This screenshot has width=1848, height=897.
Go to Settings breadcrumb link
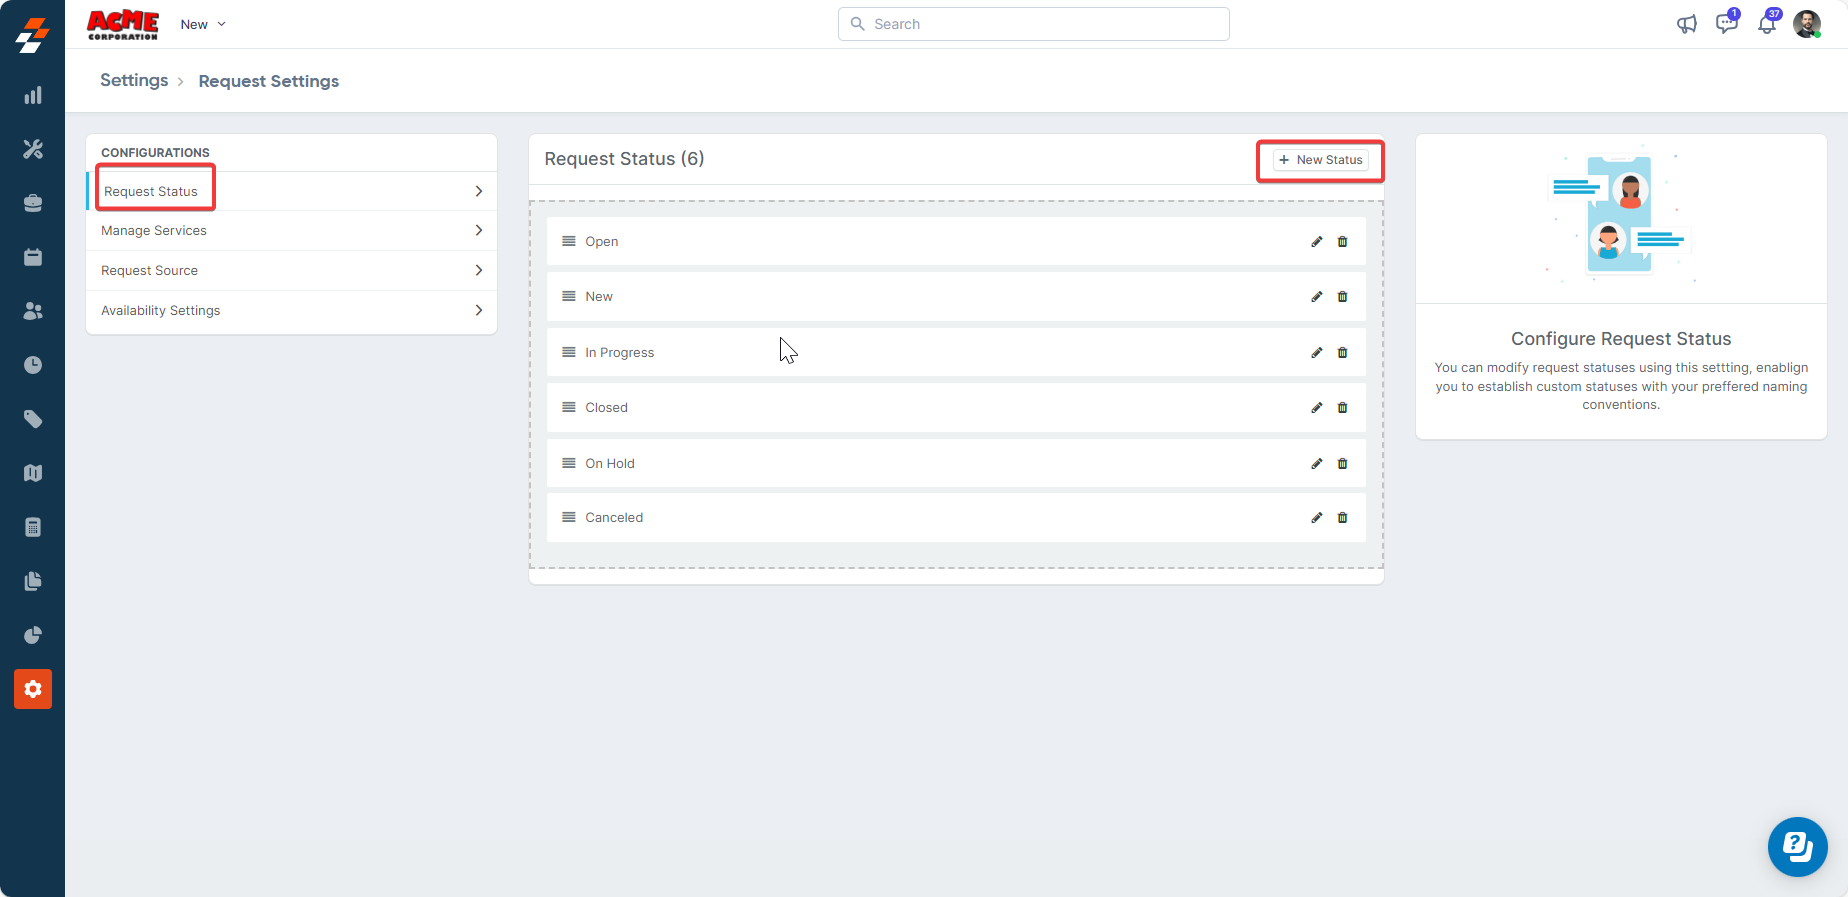point(134,81)
